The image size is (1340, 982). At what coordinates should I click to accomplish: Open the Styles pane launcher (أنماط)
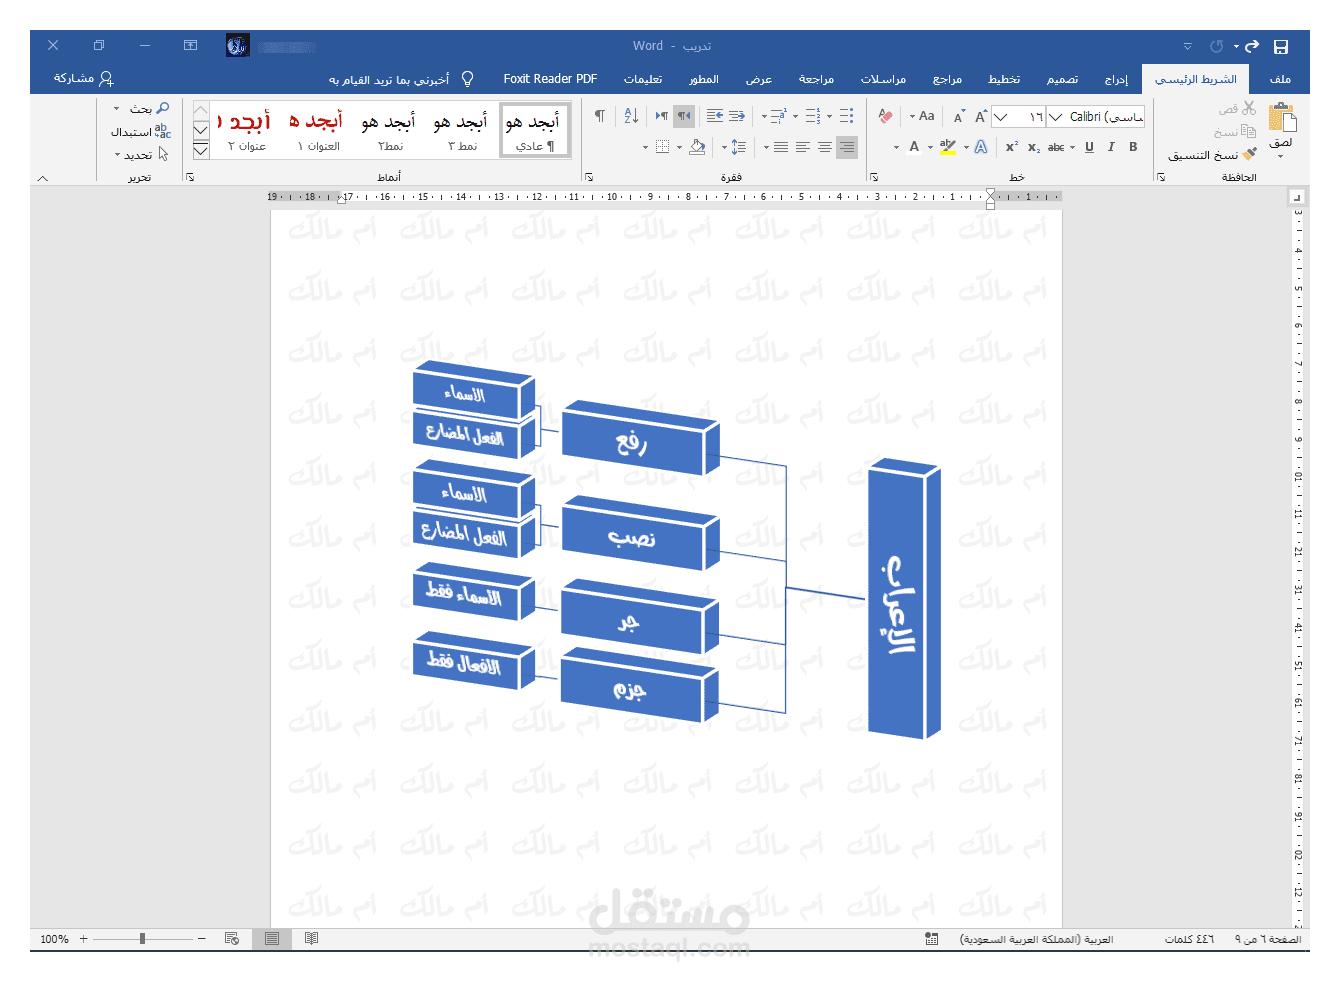pyautogui.click(x=190, y=177)
